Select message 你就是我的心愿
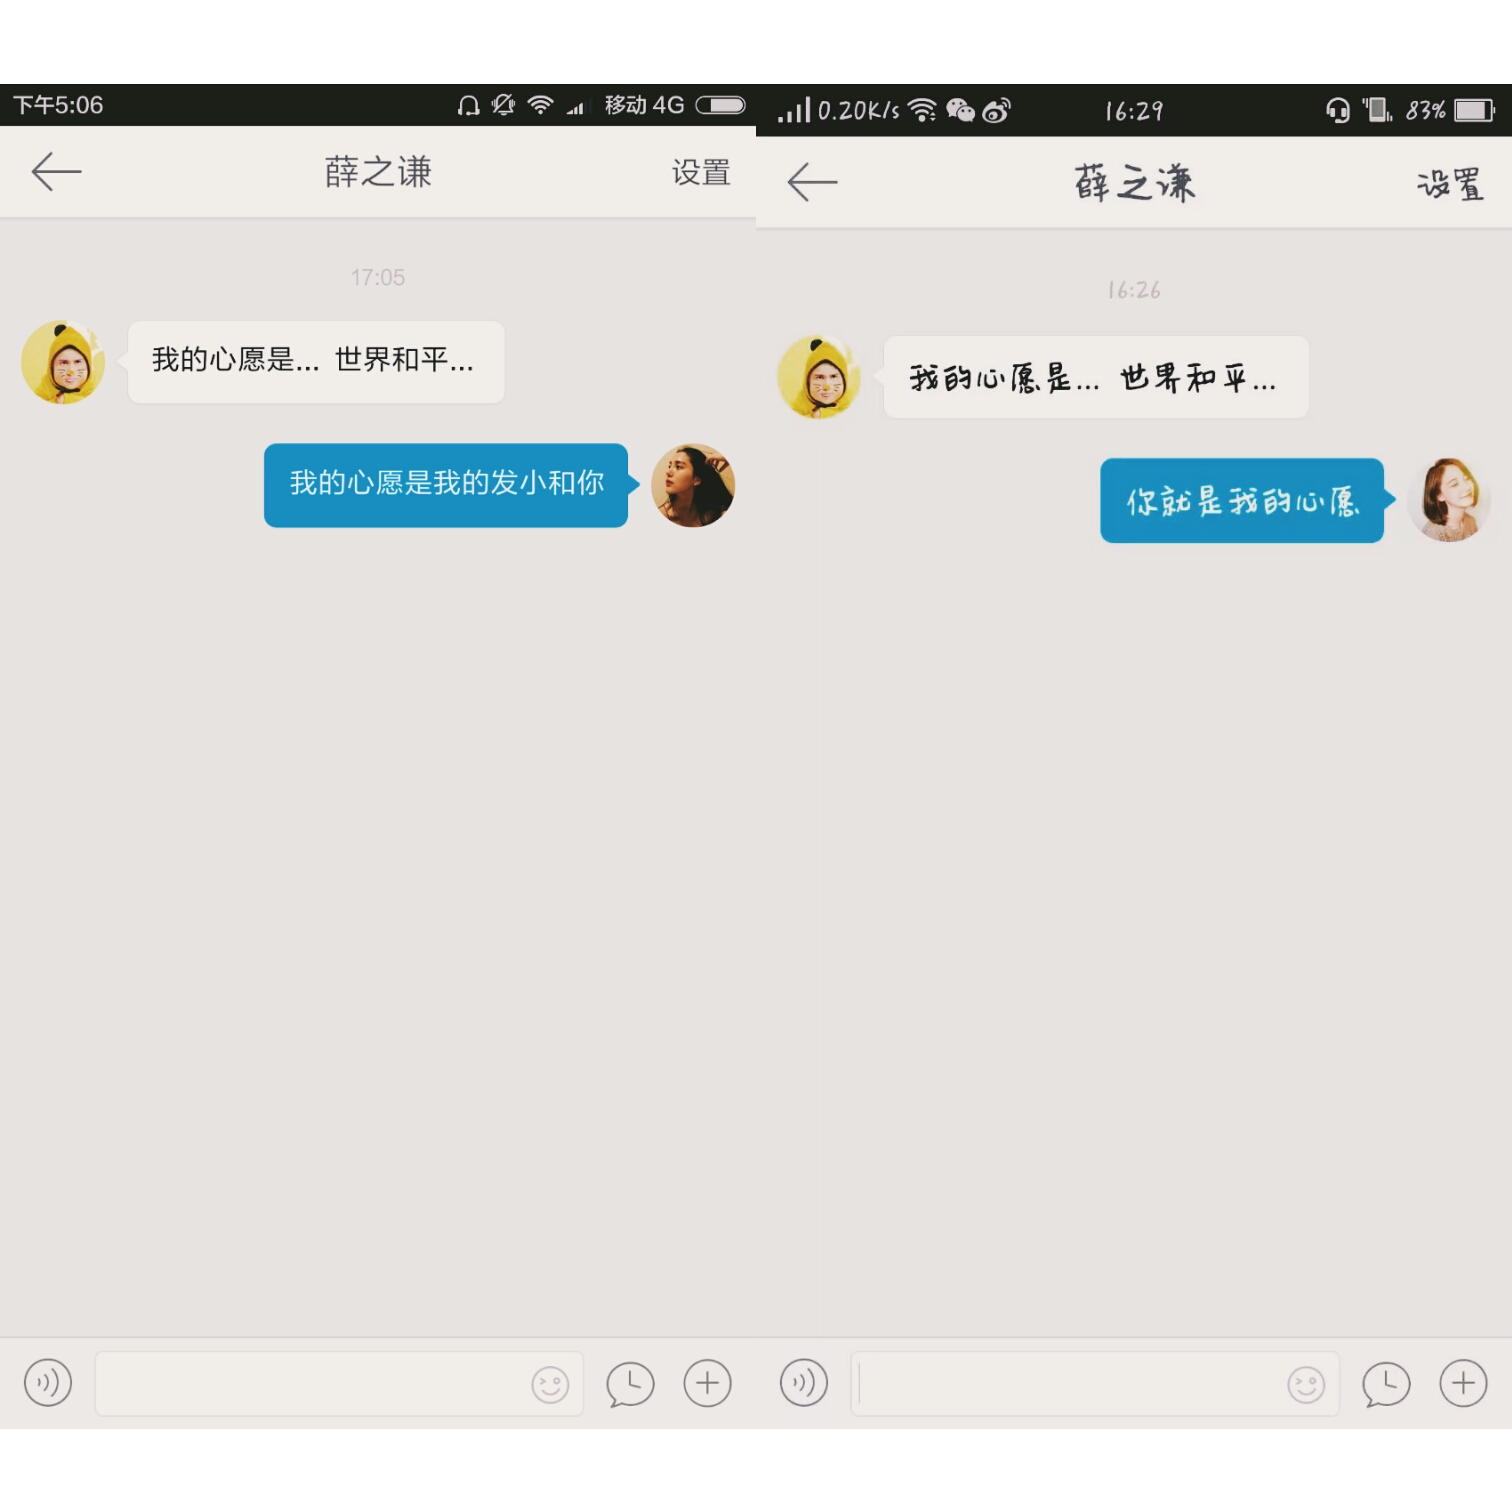Screen dimensions: 1512x1512 point(1242,501)
